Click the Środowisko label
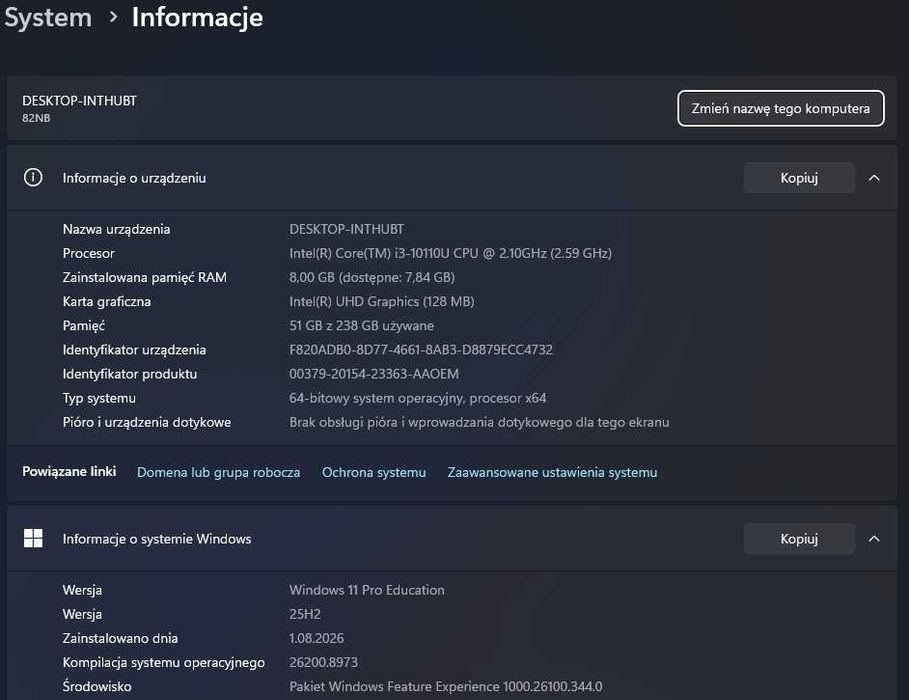Screen dimensions: 909x700 point(97,687)
